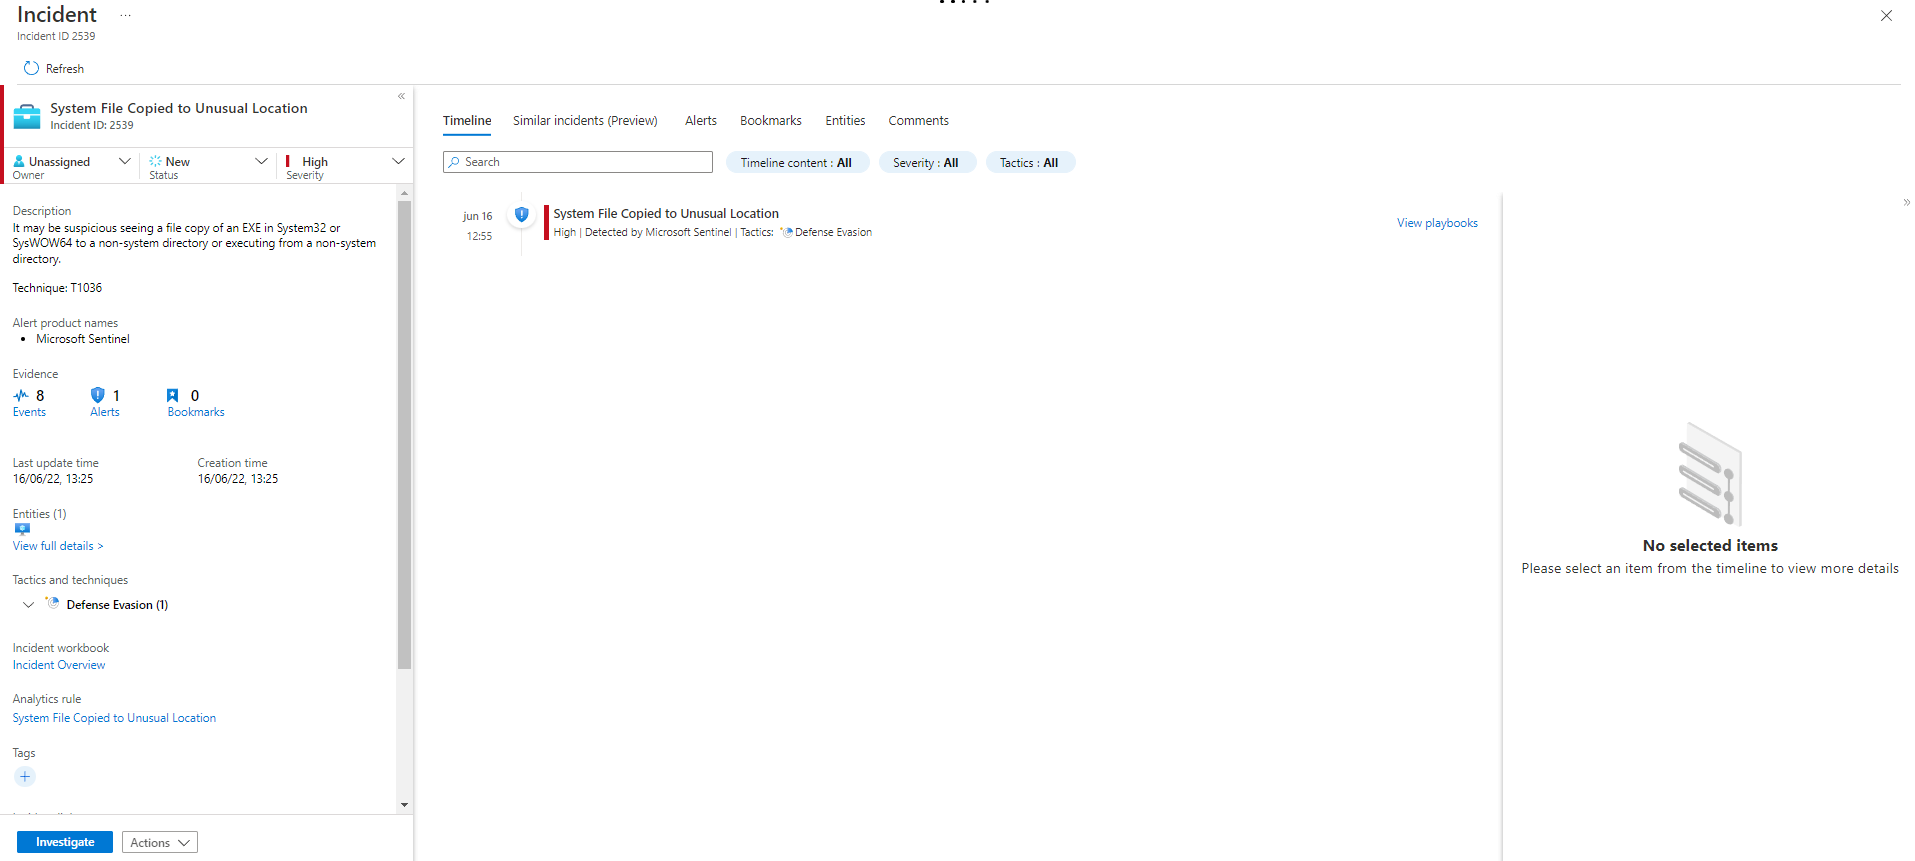Open the ellipsis menu beside Incident title
This screenshot has height=861, width=1915.
(x=125, y=16)
